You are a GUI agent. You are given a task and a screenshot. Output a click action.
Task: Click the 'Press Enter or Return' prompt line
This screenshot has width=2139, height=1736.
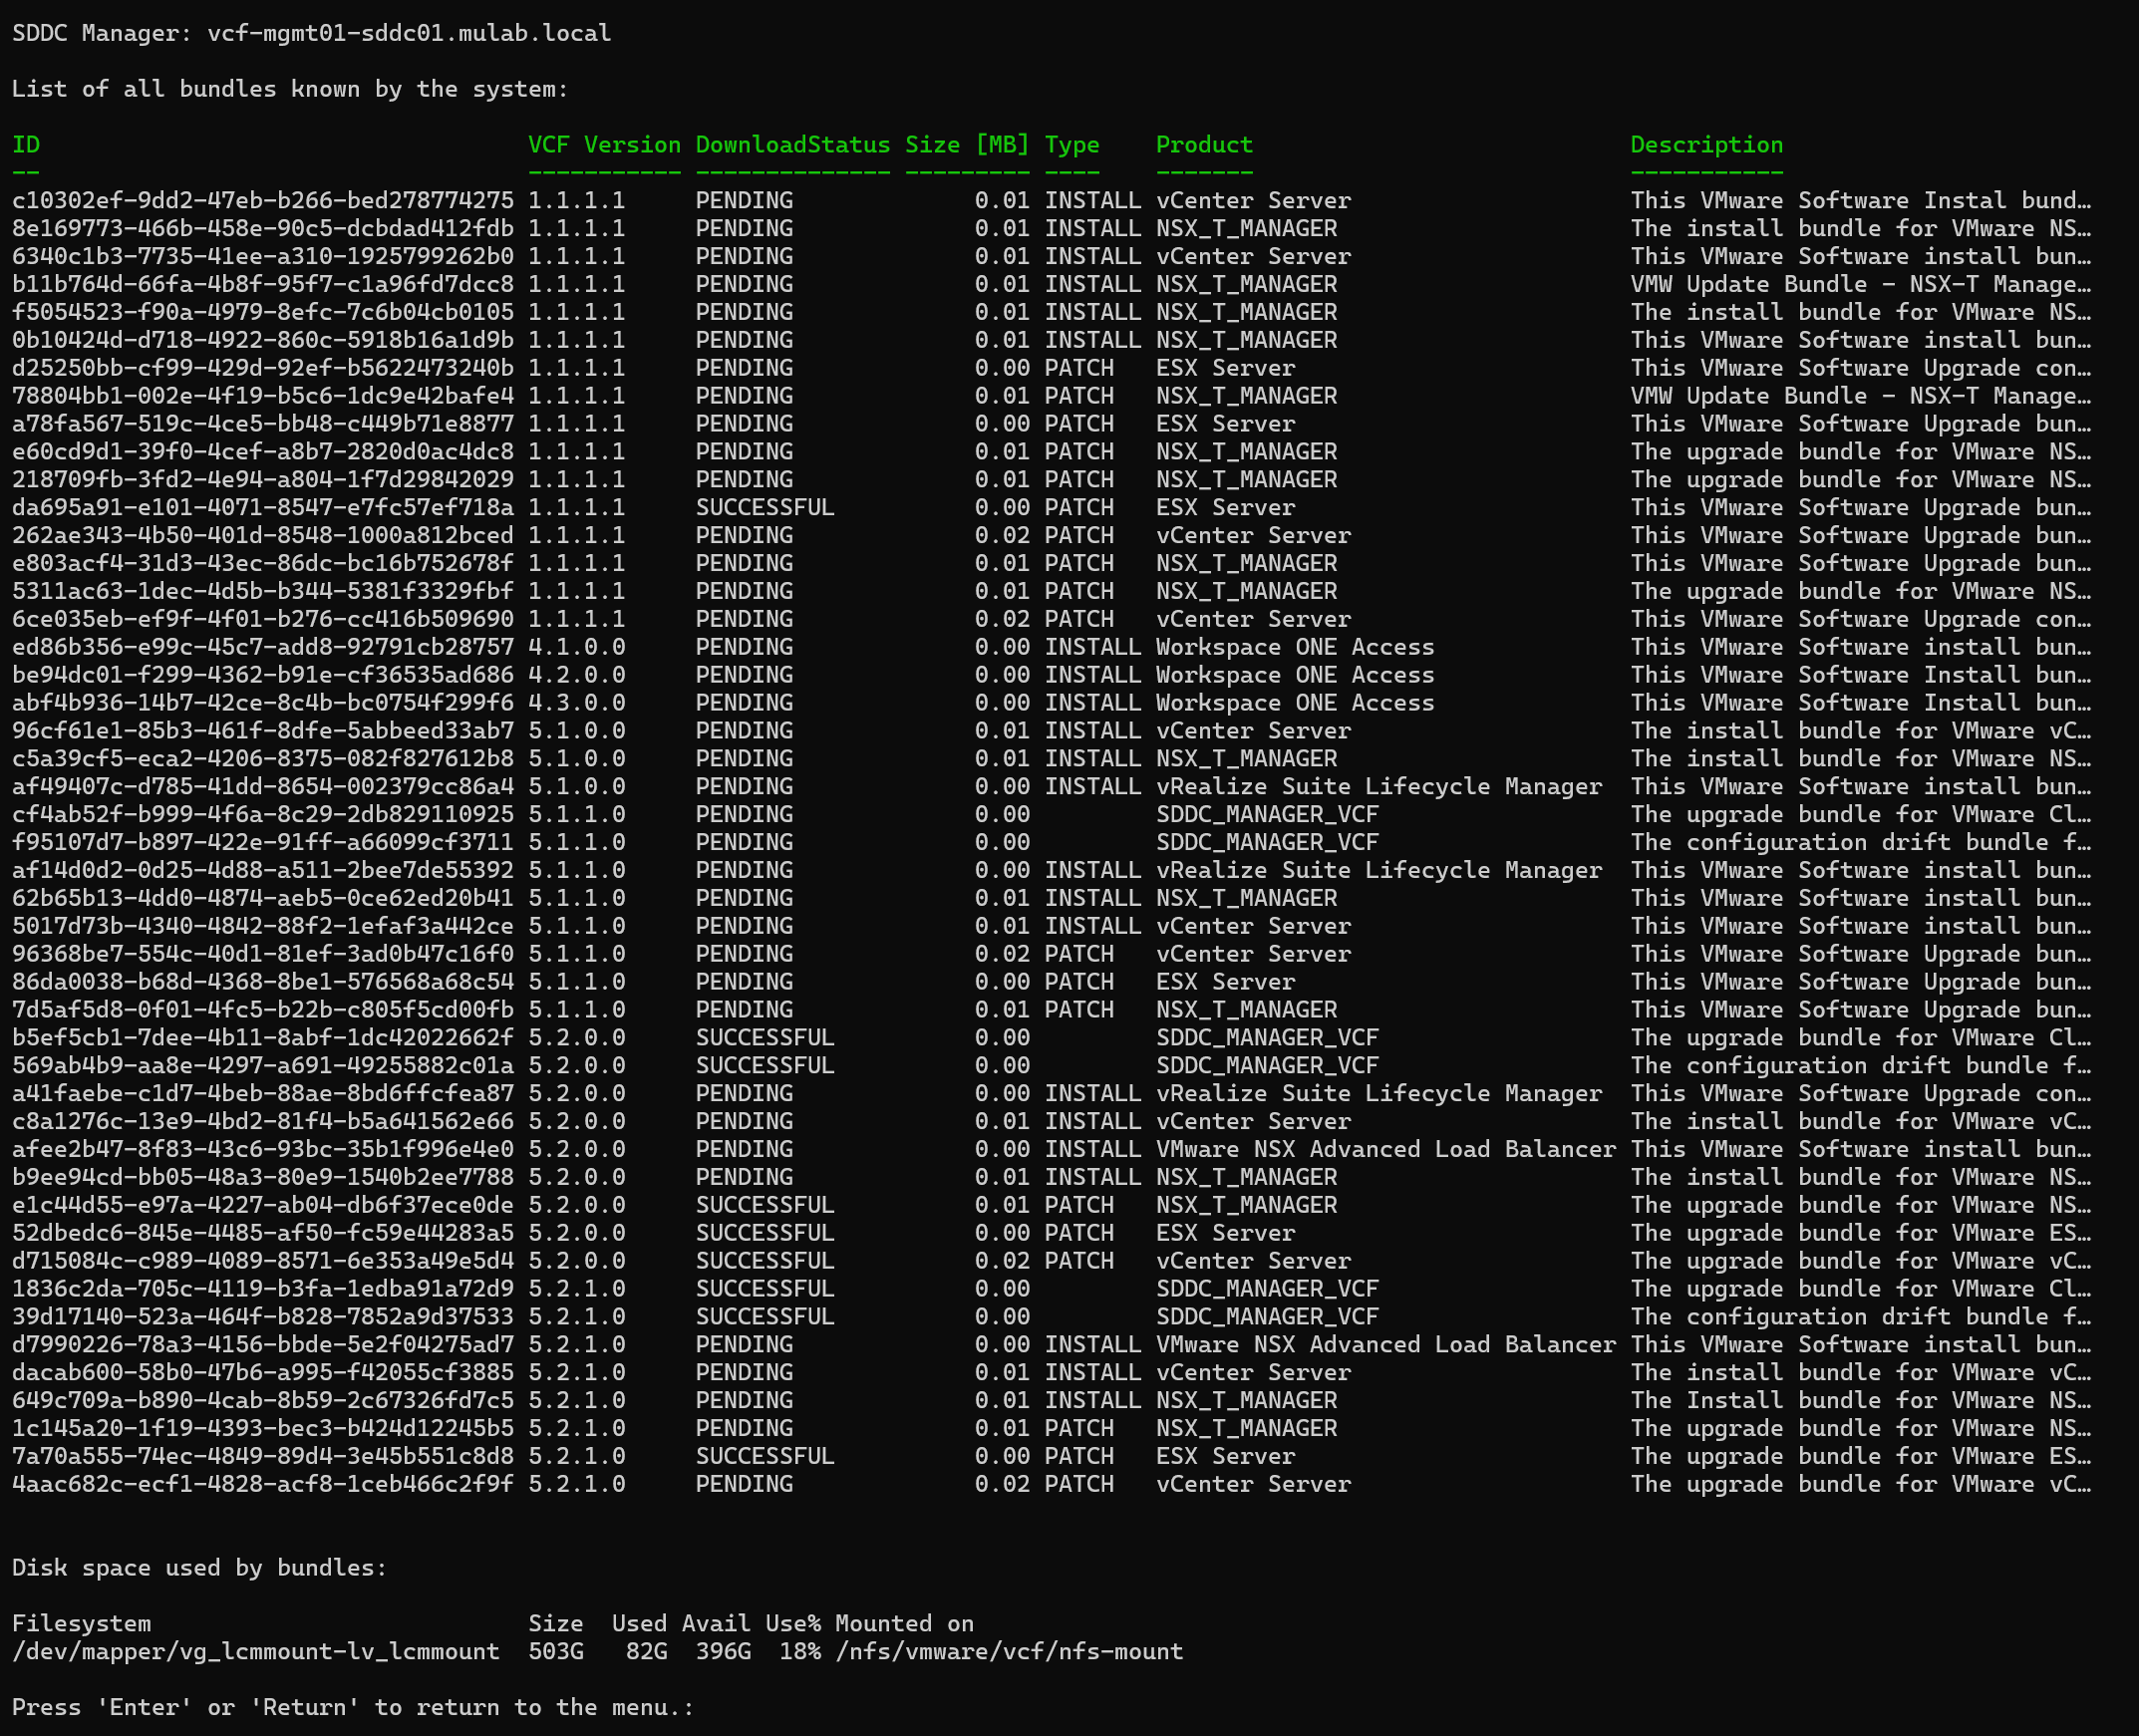352,1707
